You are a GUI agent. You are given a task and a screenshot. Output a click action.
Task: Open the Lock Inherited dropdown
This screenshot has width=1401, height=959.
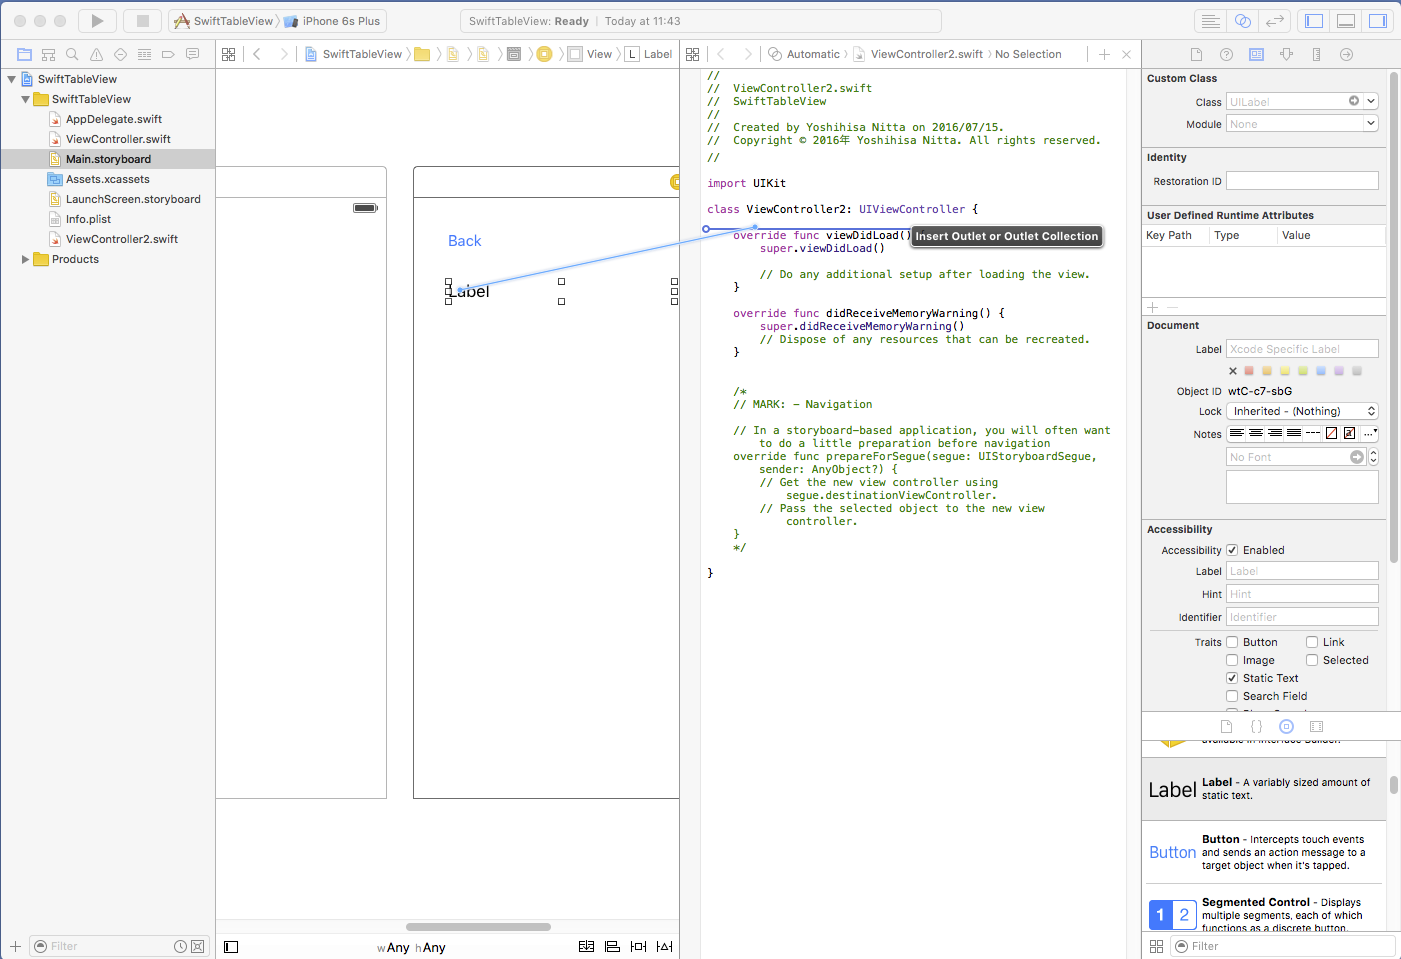pyautogui.click(x=1302, y=411)
